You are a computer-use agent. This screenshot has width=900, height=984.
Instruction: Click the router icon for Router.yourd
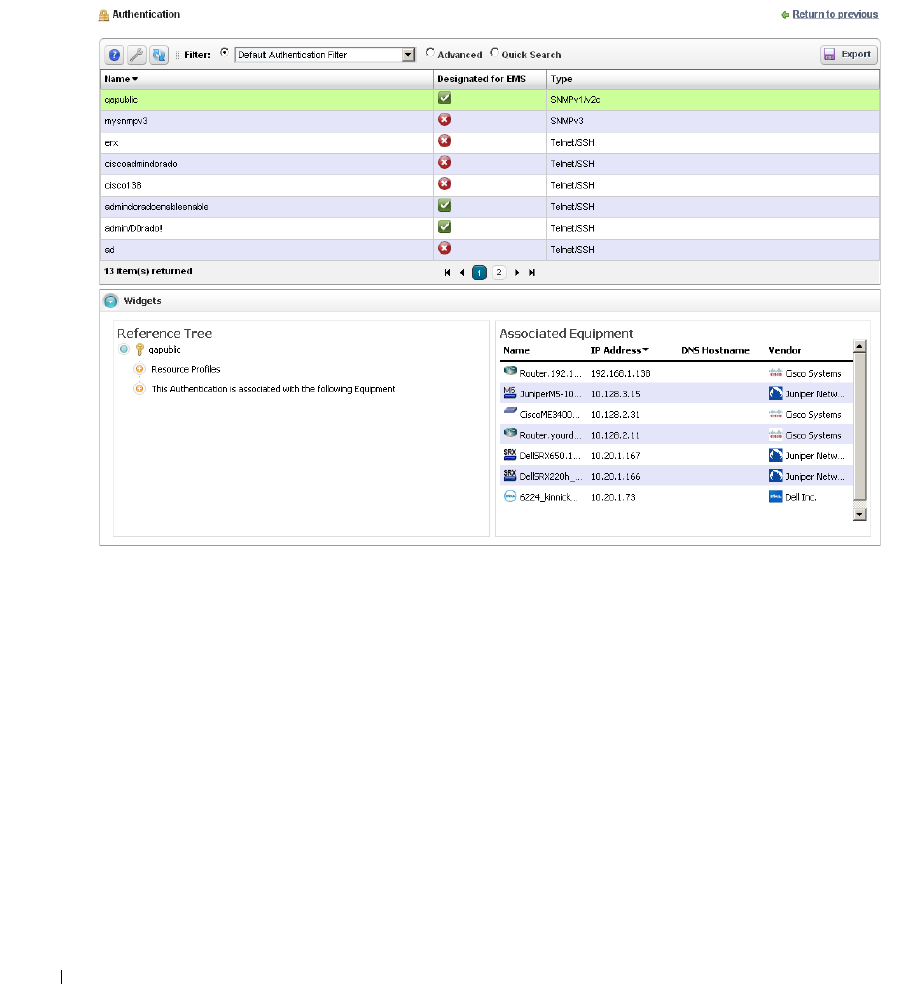[510, 433]
